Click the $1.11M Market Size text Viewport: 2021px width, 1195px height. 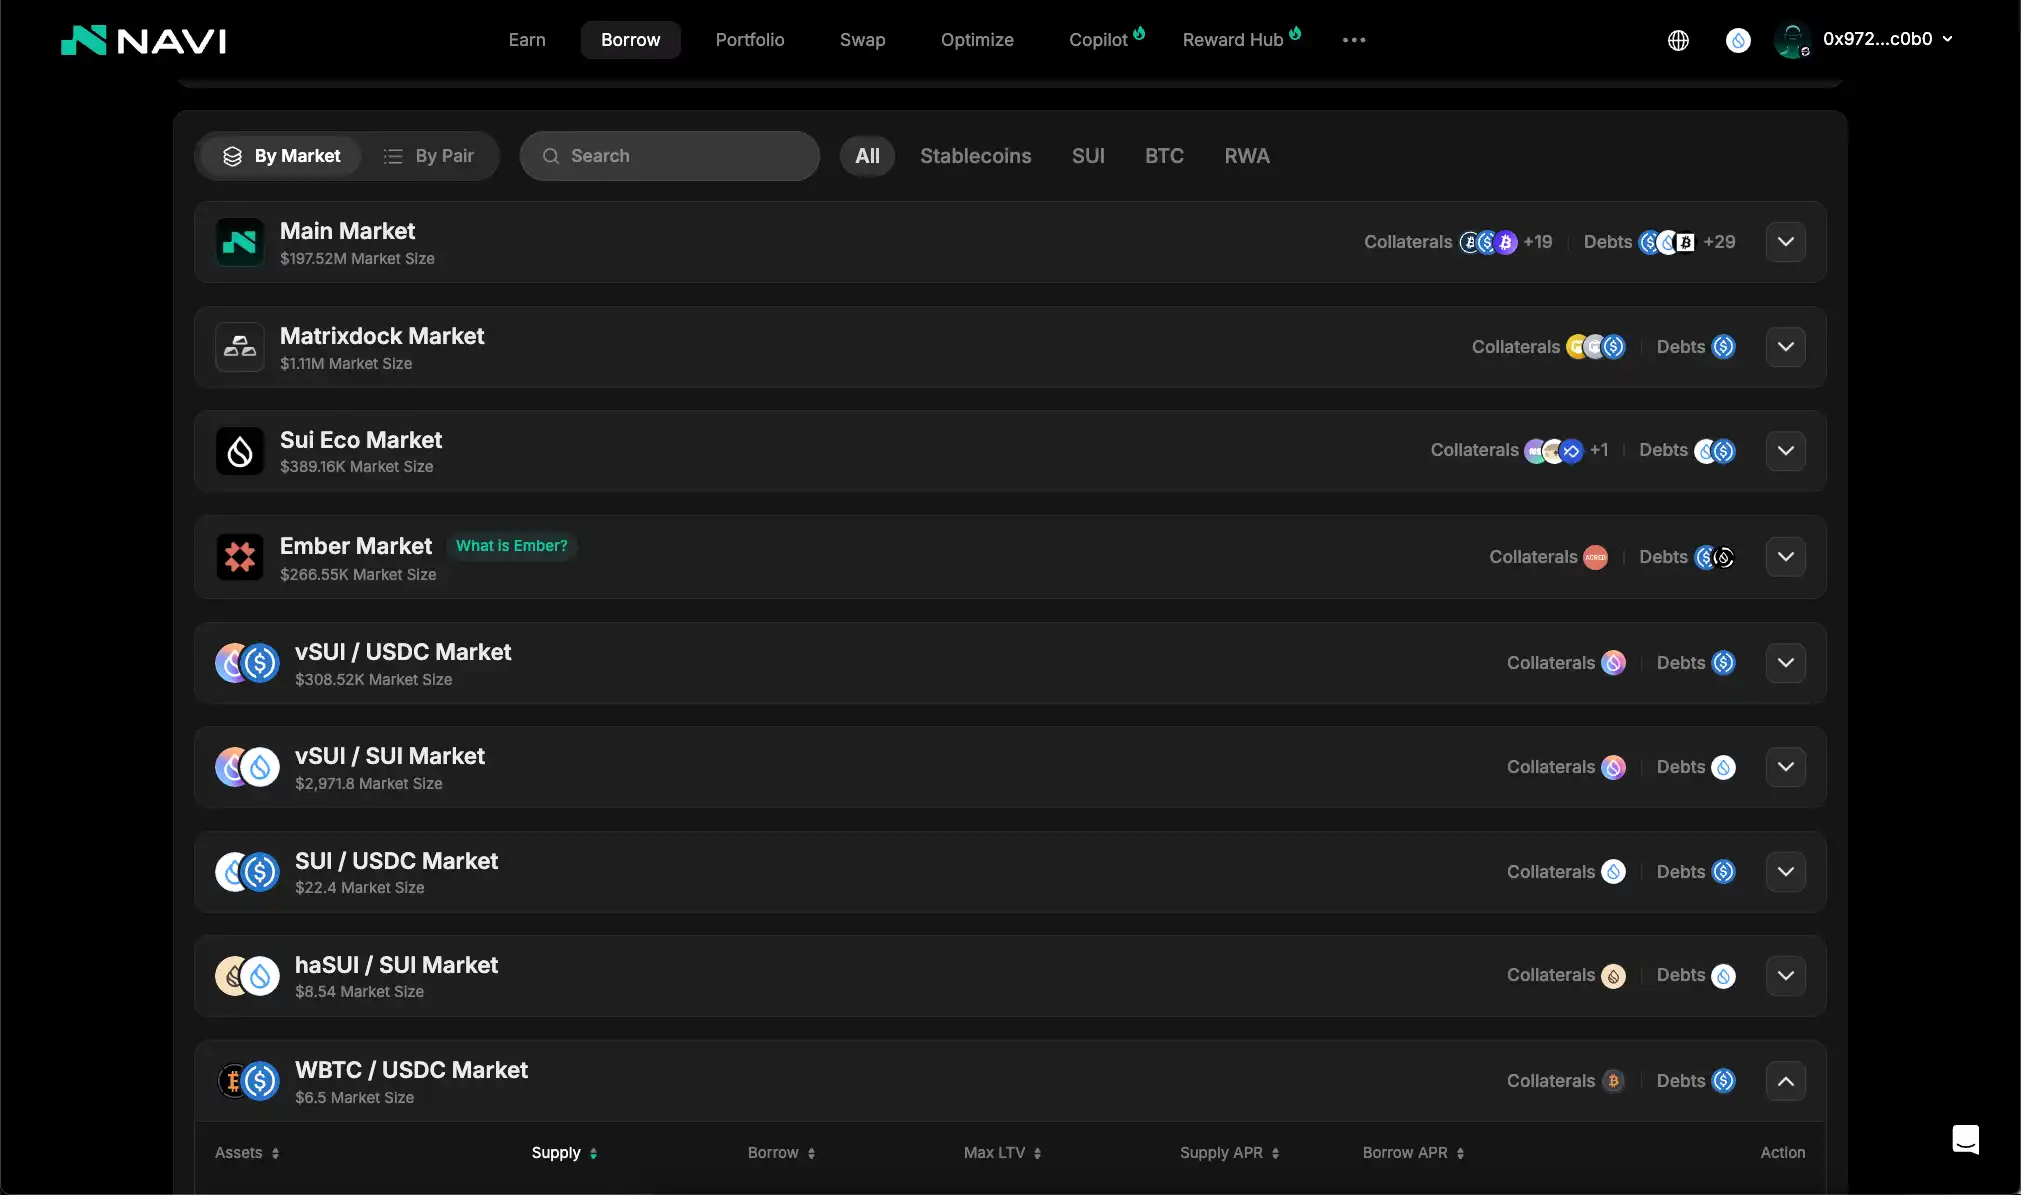pyautogui.click(x=346, y=364)
